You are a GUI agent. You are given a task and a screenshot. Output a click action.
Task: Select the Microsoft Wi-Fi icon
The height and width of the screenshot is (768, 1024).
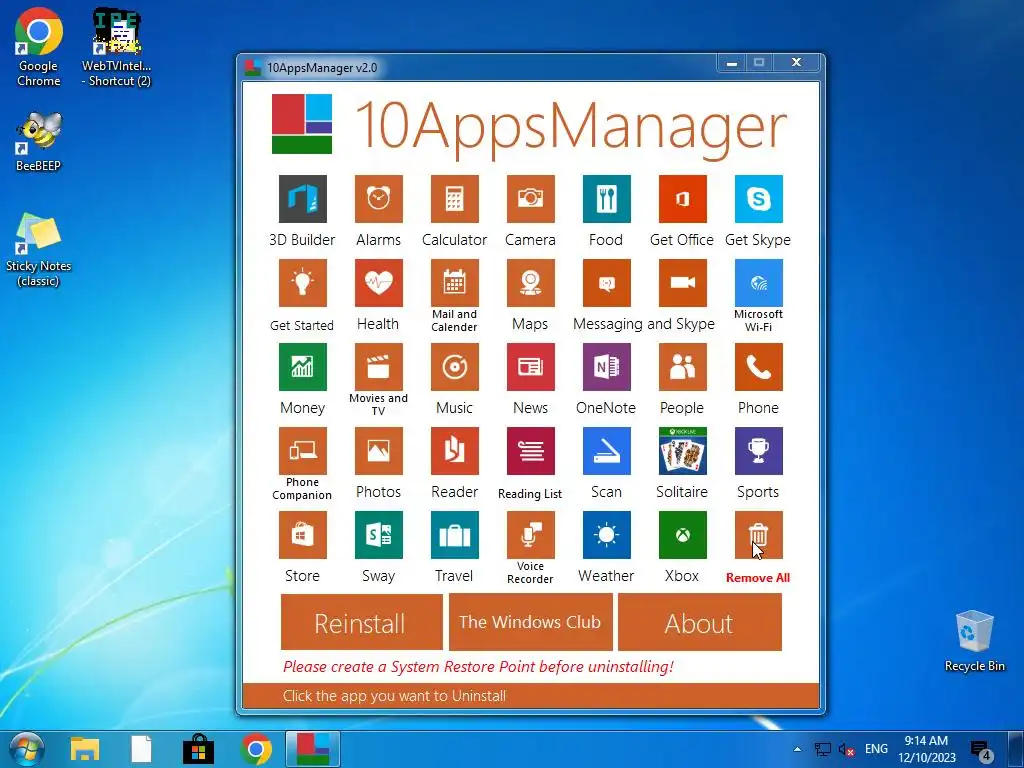[758, 283]
